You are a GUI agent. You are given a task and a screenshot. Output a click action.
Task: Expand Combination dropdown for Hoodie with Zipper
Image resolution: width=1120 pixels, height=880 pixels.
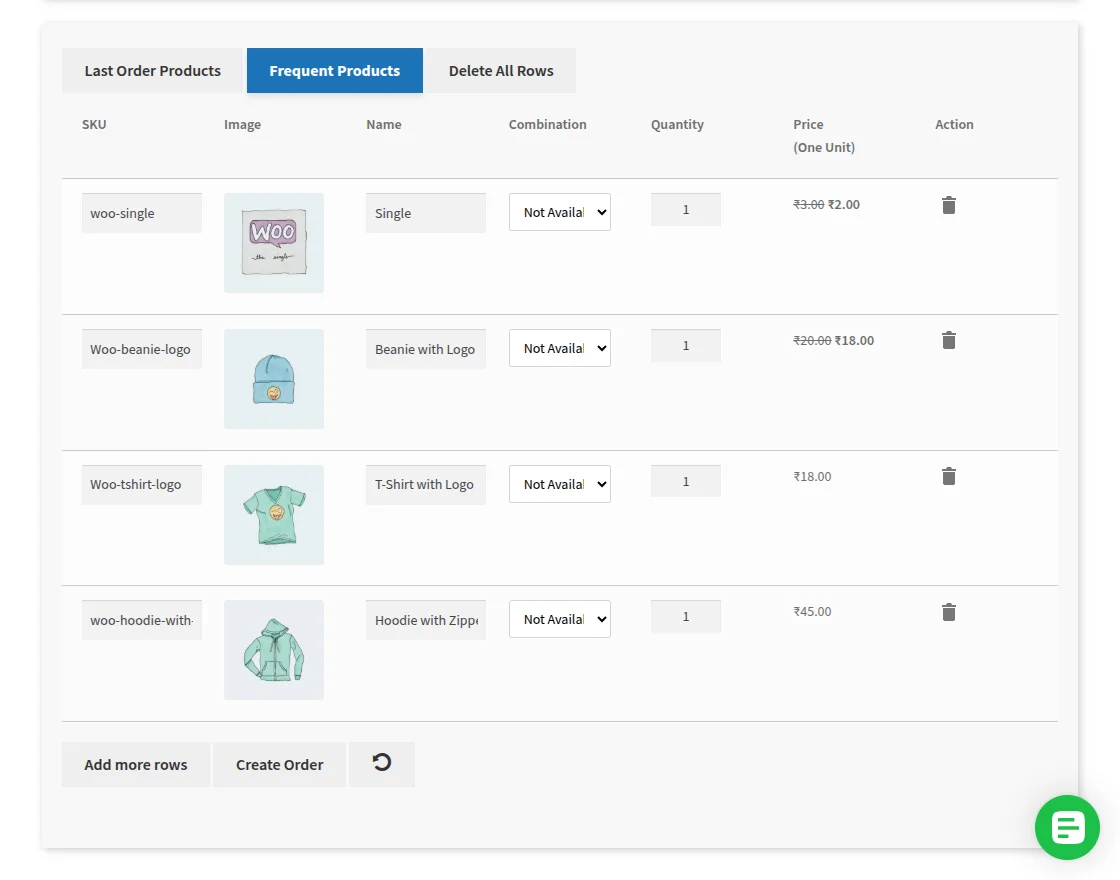tap(559, 619)
